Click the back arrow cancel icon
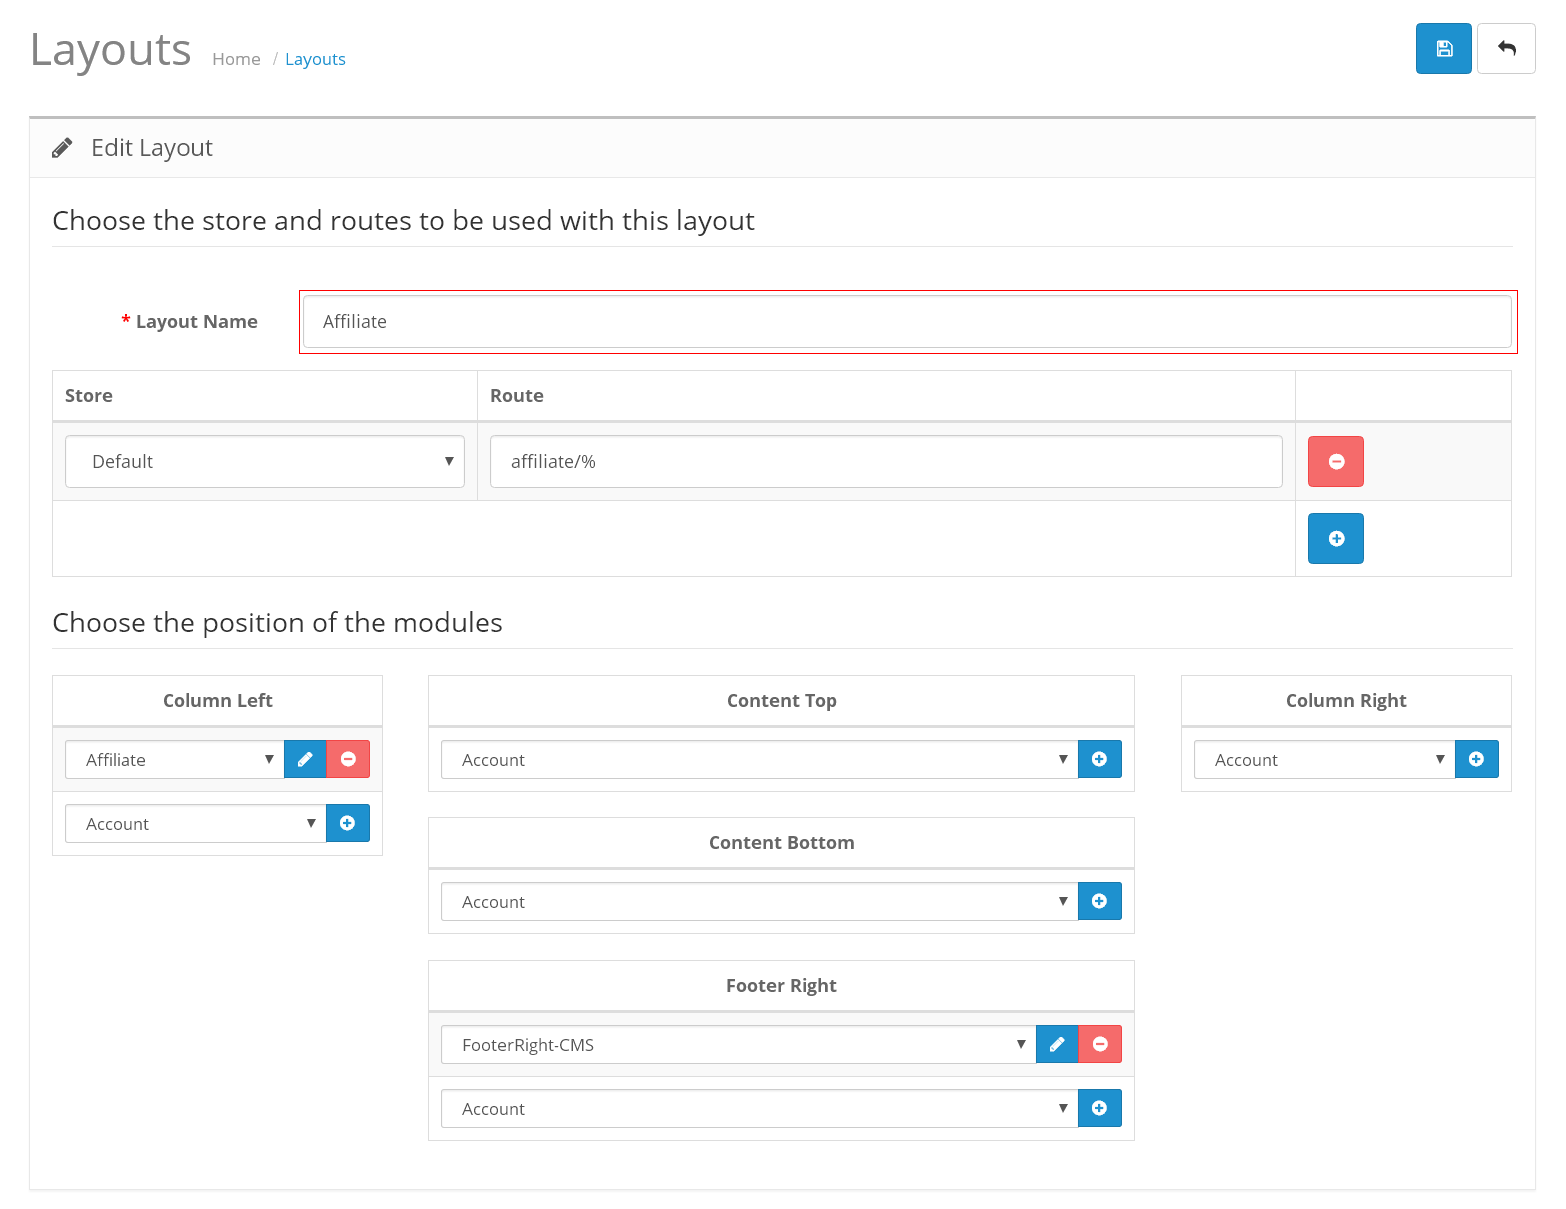1566x1209 pixels. [1506, 49]
